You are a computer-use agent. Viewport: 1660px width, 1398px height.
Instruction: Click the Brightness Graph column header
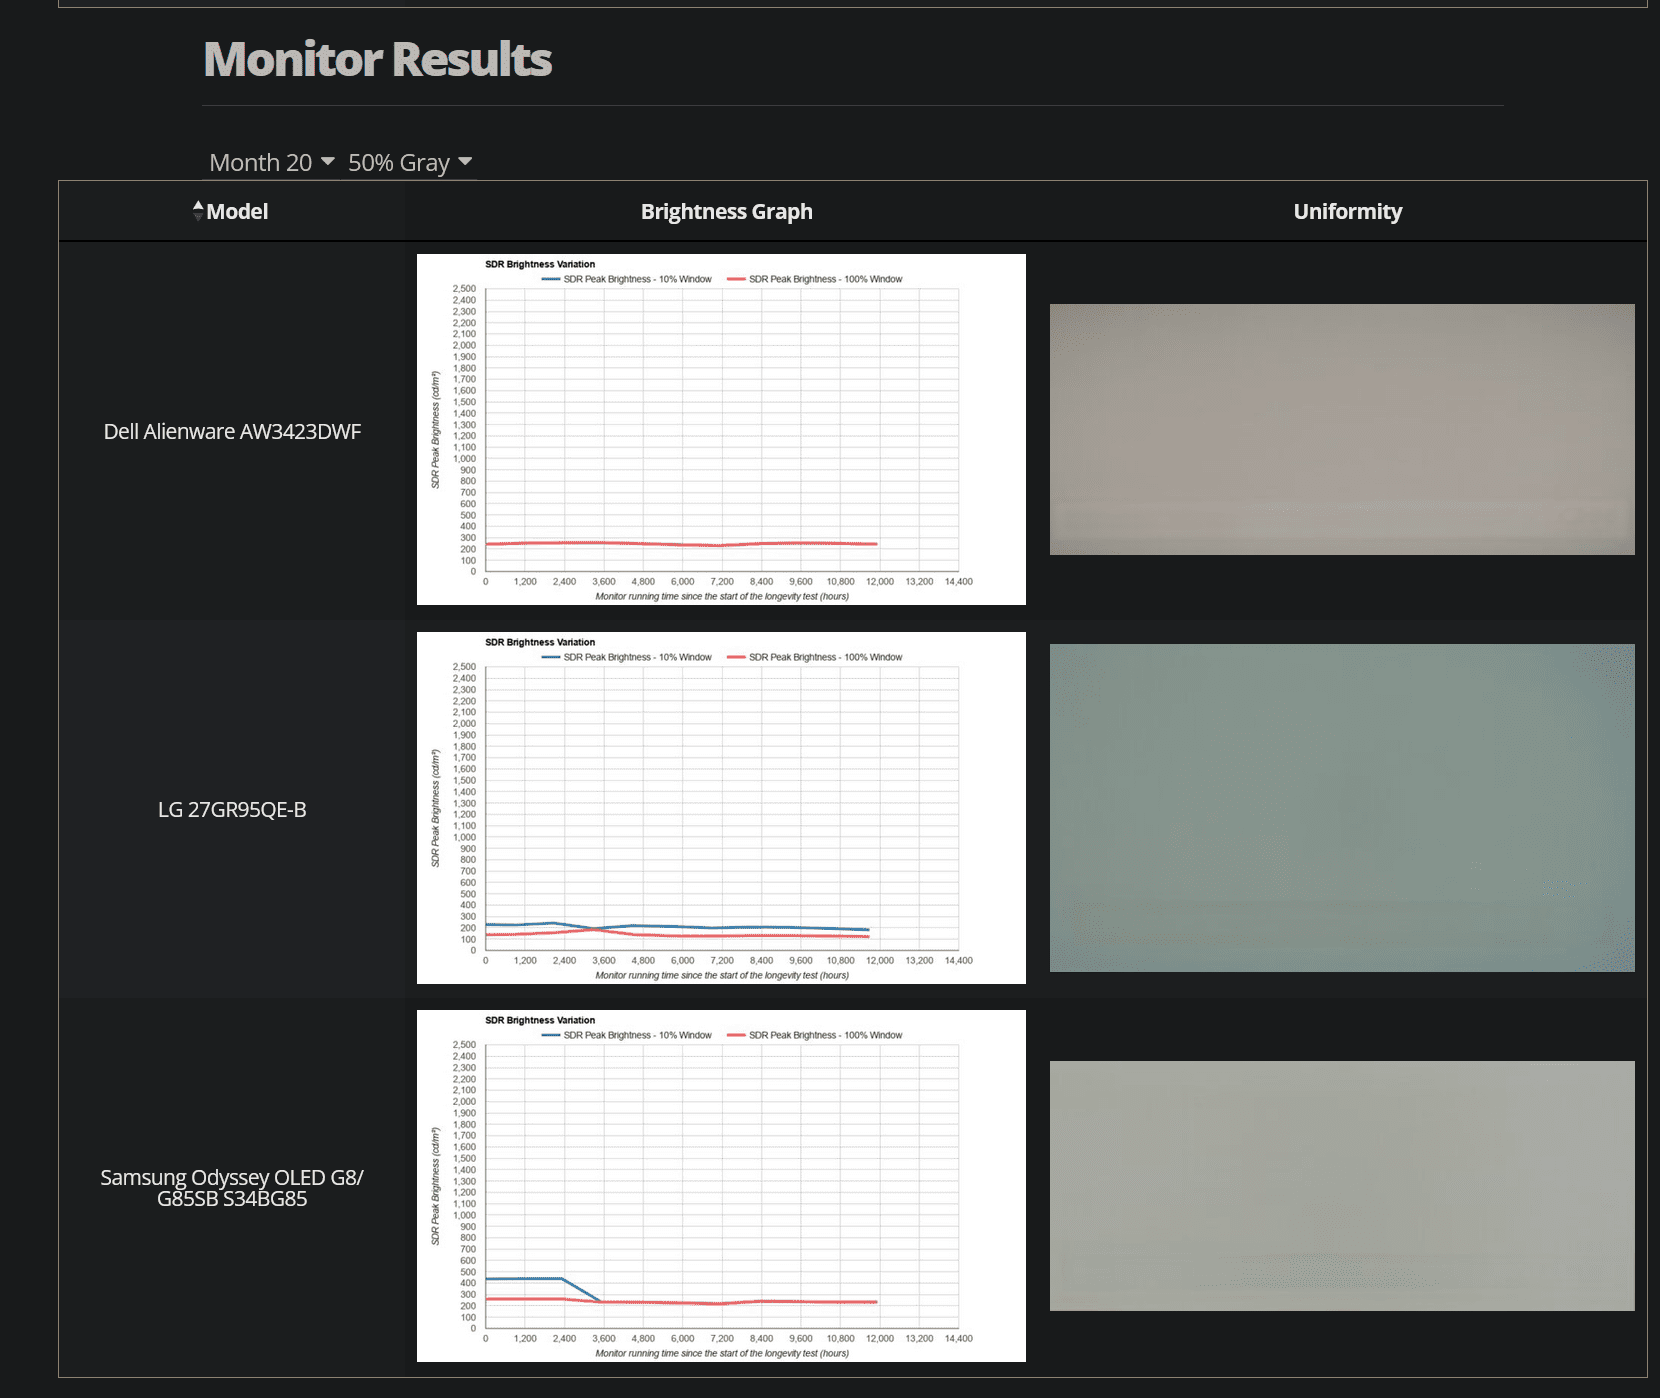point(727,211)
